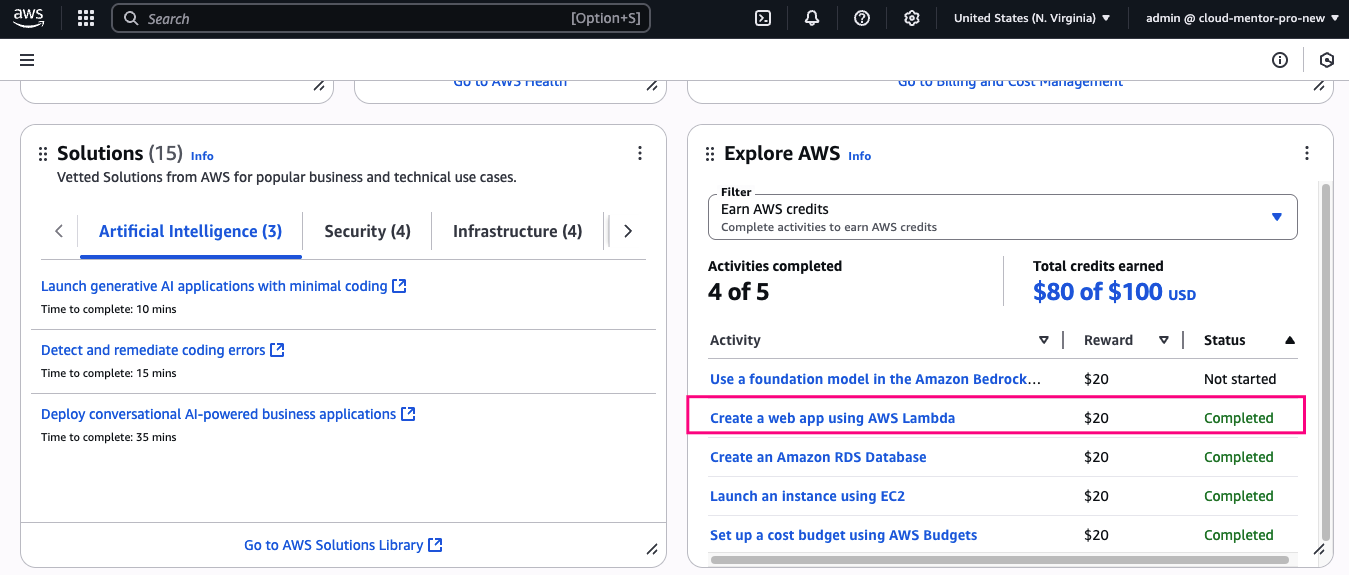Expand the hamburger side navigation menu
The height and width of the screenshot is (575, 1349).
(x=27, y=60)
